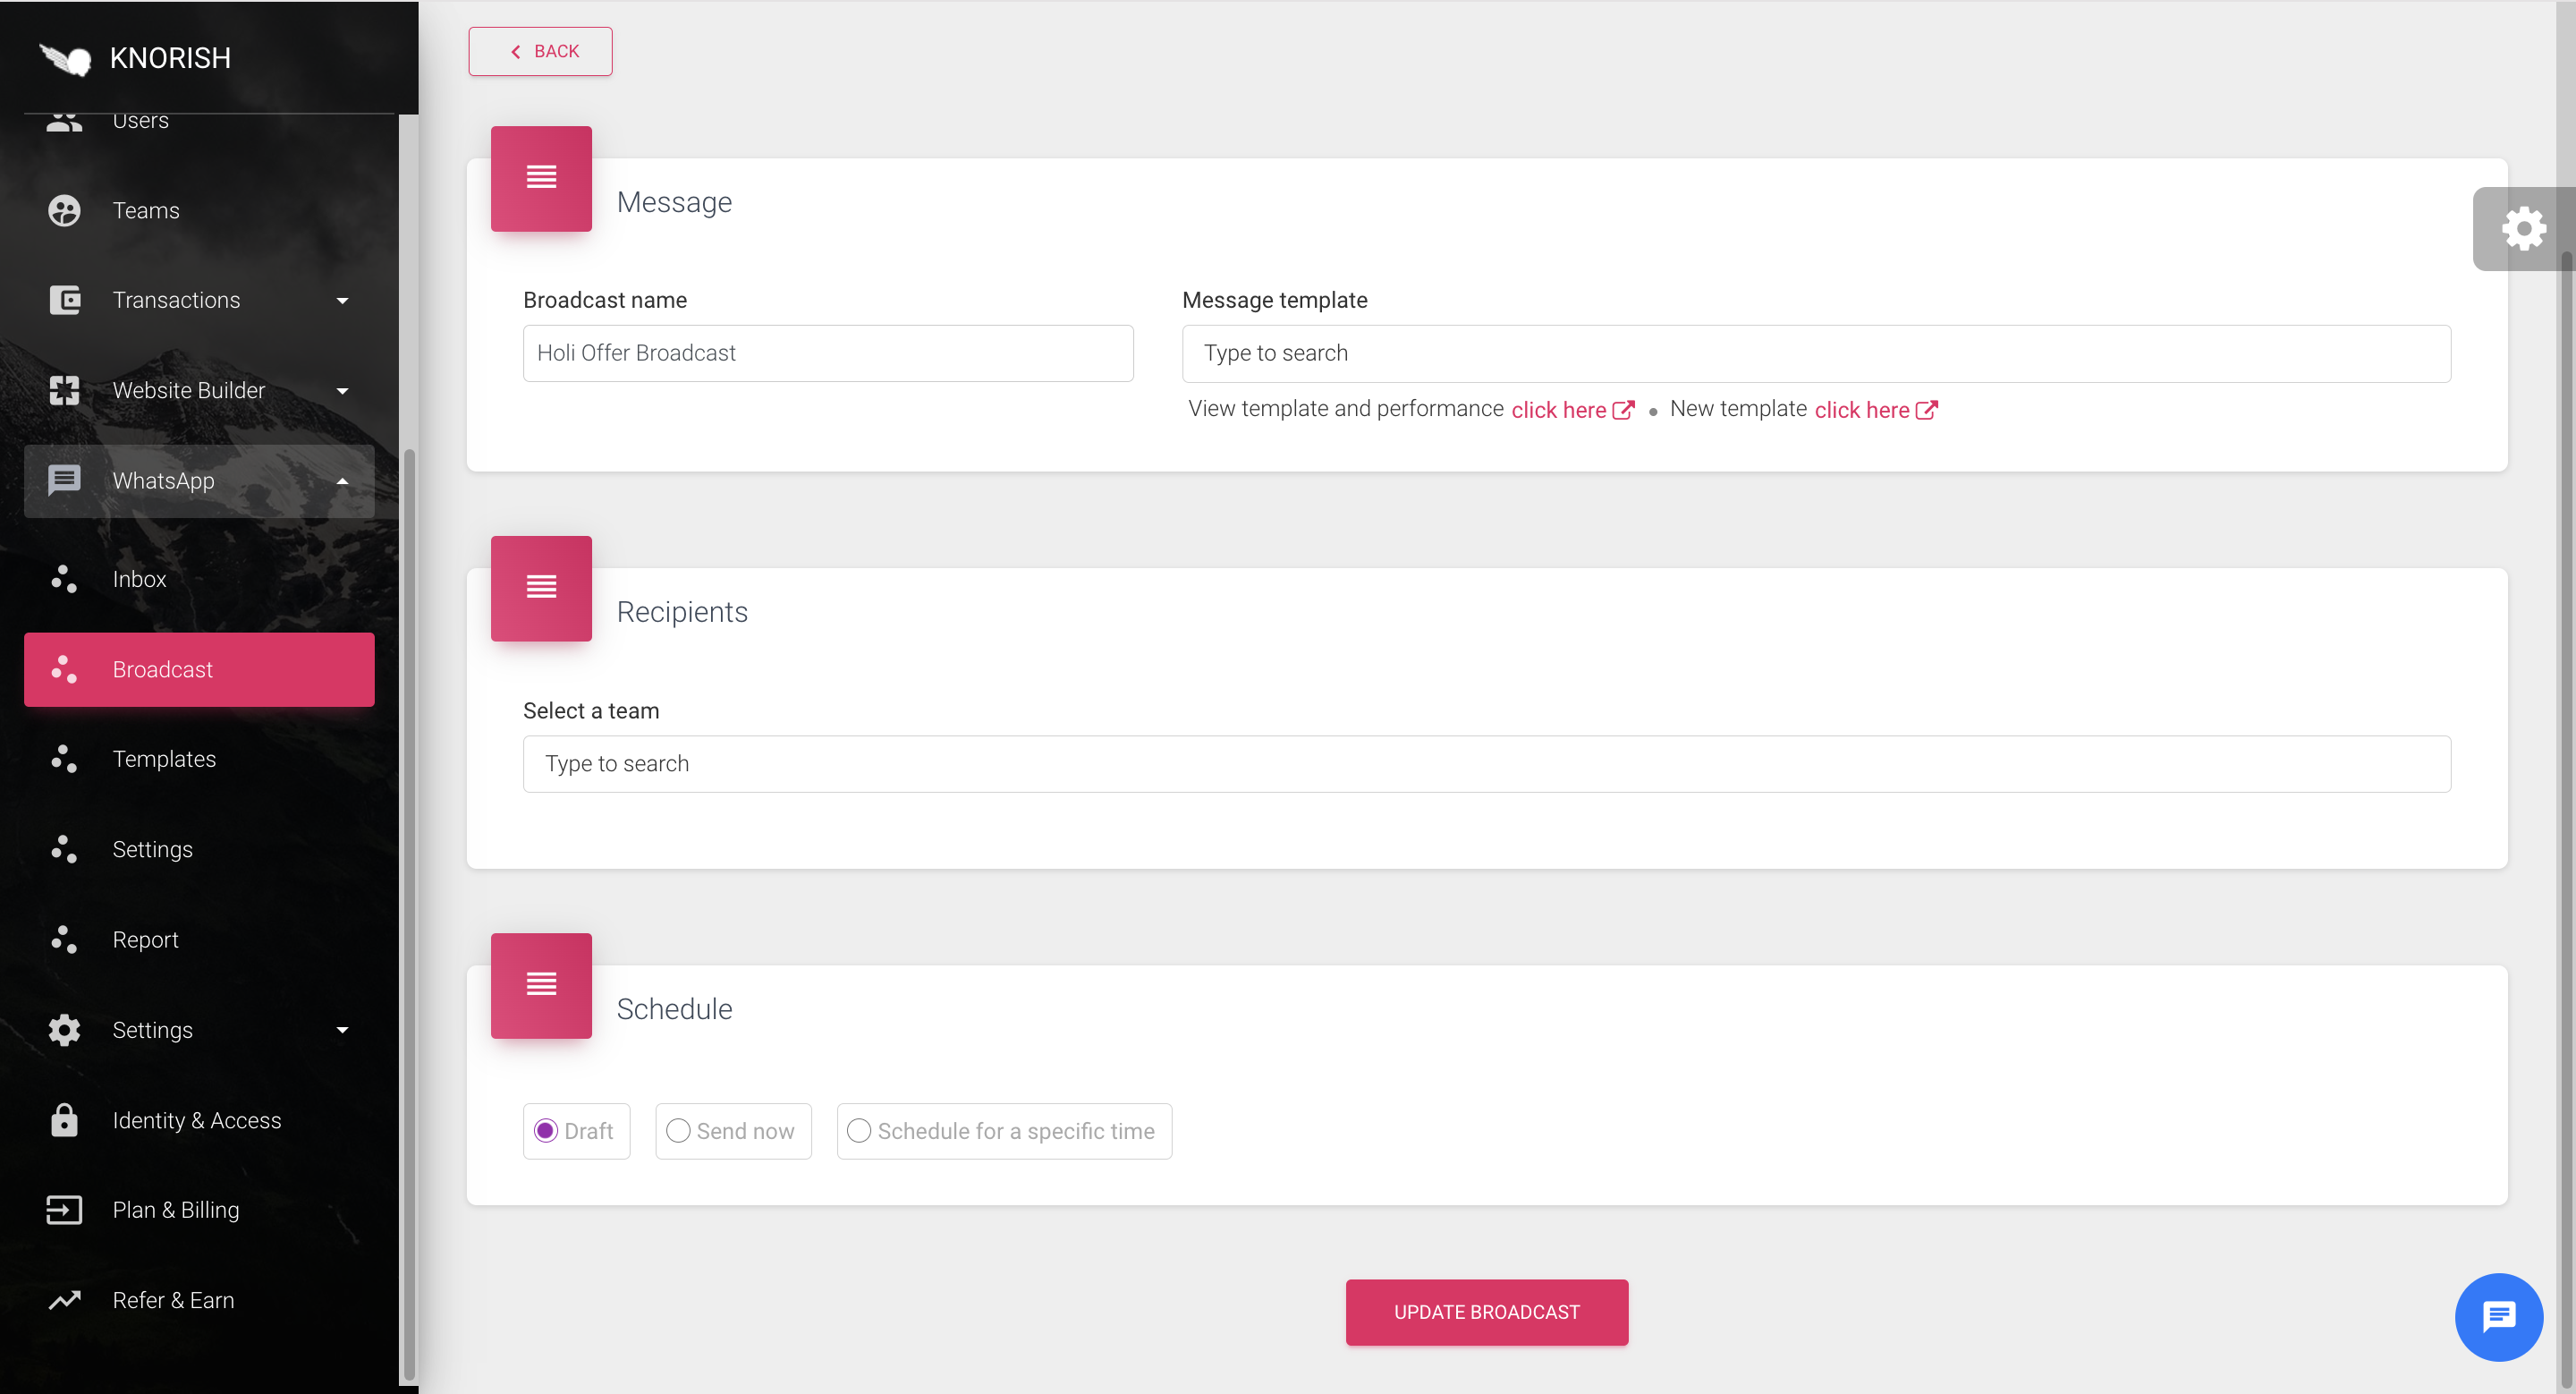
Task: Open the Select a team dropdown
Action: (1486, 764)
